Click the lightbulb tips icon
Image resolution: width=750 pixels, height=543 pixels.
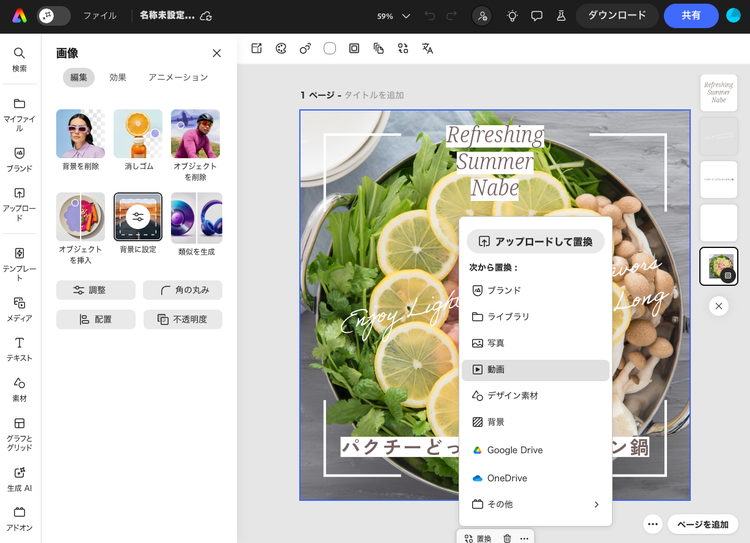512,16
